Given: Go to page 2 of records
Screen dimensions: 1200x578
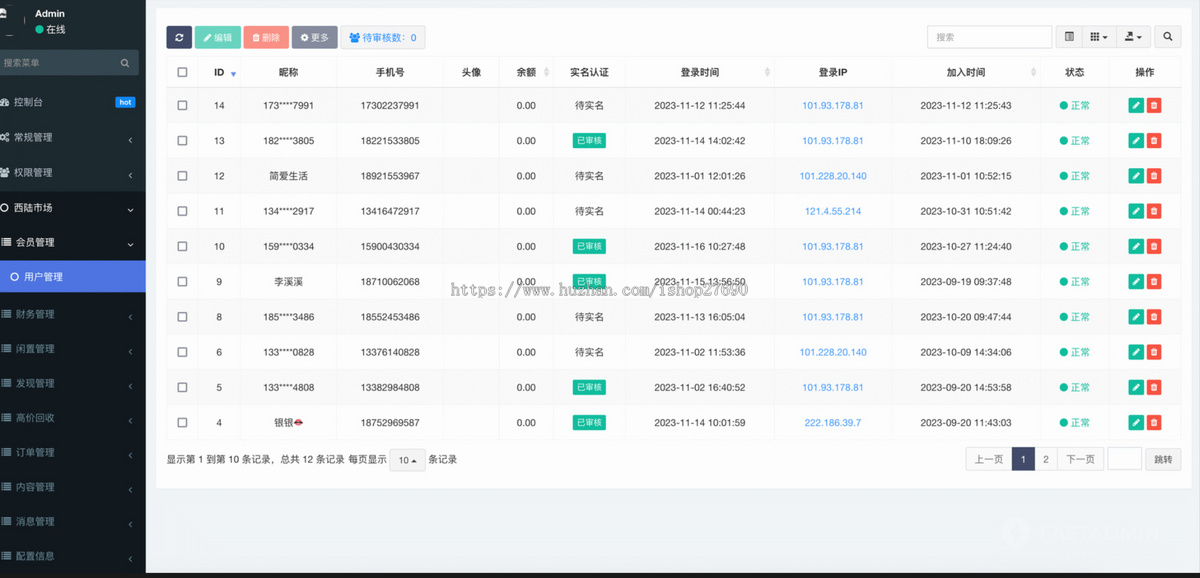Looking at the screenshot, I should coord(1045,459).
